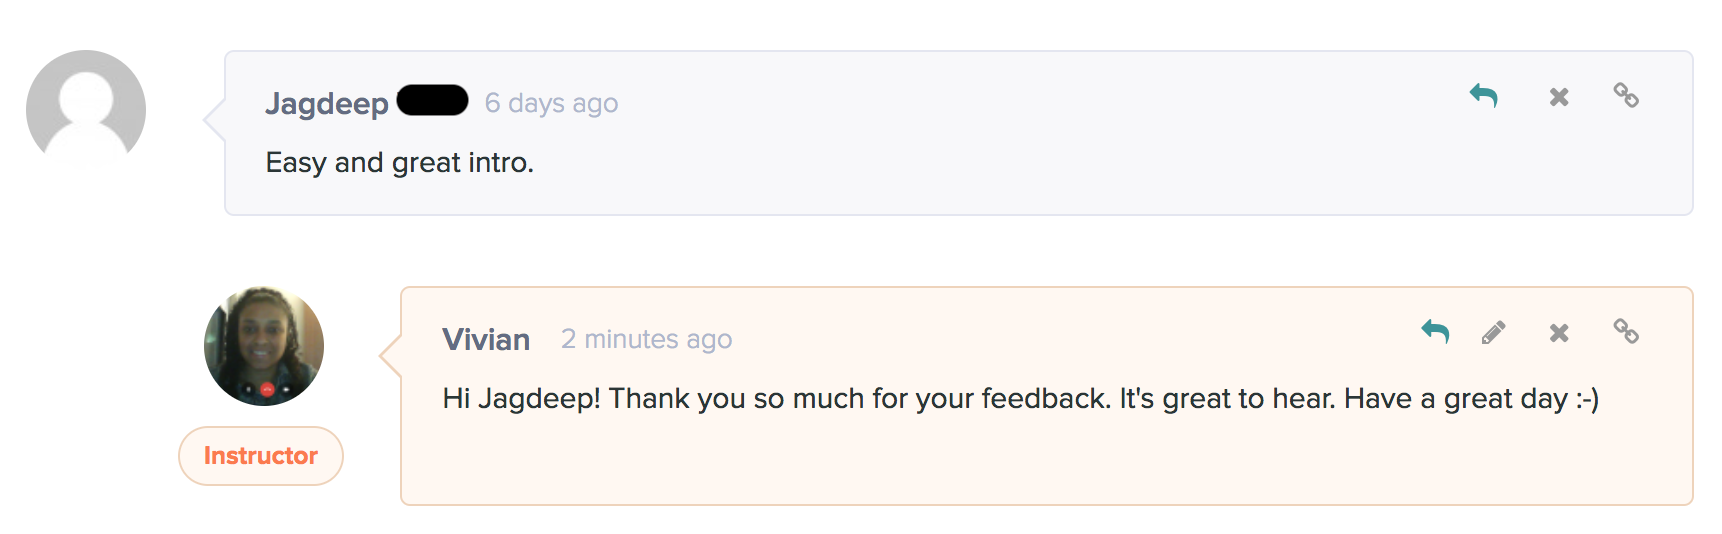Reply to Vivian's comment using arrow icon
Image resolution: width=1722 pixels, height=534 pixels.
click(1435, 332)
